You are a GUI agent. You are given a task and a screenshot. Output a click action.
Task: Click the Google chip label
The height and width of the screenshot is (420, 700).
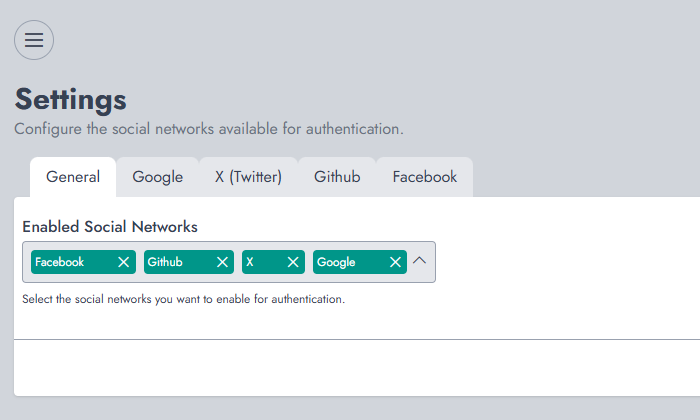pos(336,262)
